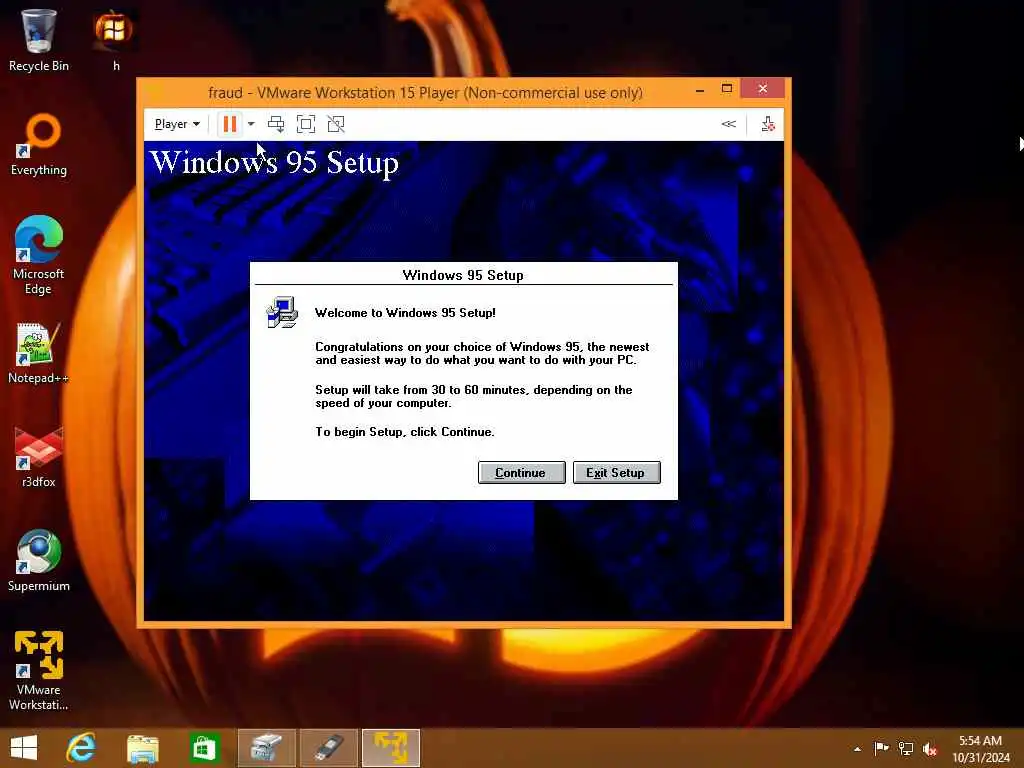Click Continue in Windows 95 Setup
The width and height of the screenshot is (1024, 768).
(521, 472)
